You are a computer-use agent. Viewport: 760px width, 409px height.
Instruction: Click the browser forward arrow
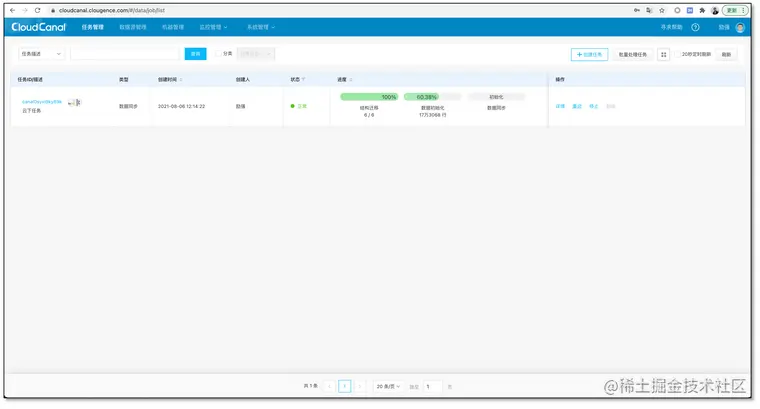tap(25, 10)
